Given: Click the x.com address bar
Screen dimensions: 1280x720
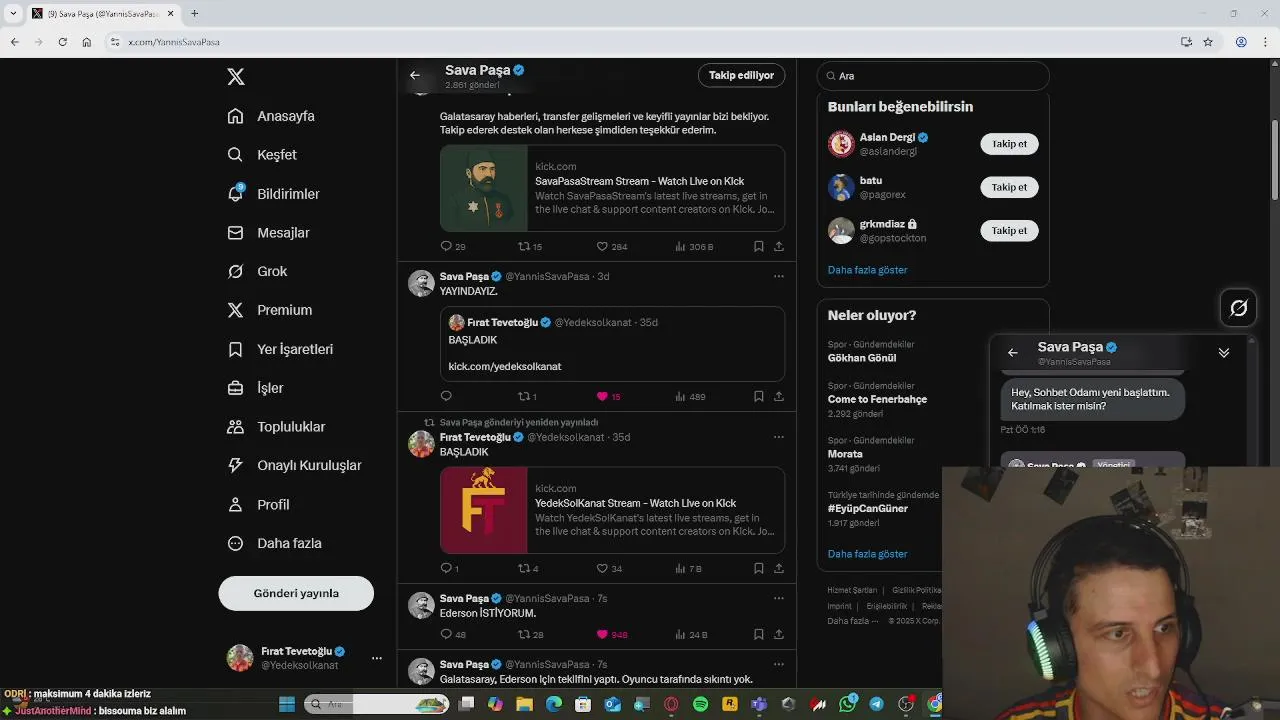Looking at the screenshot, I should tap(640, 42).
